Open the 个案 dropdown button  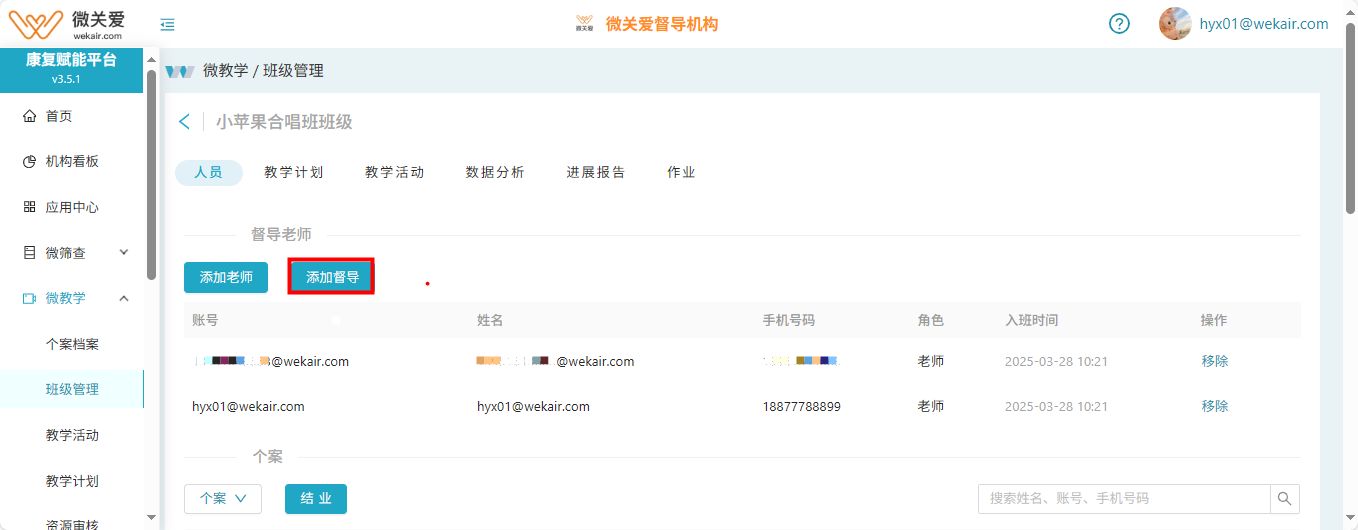coord(223,499)
